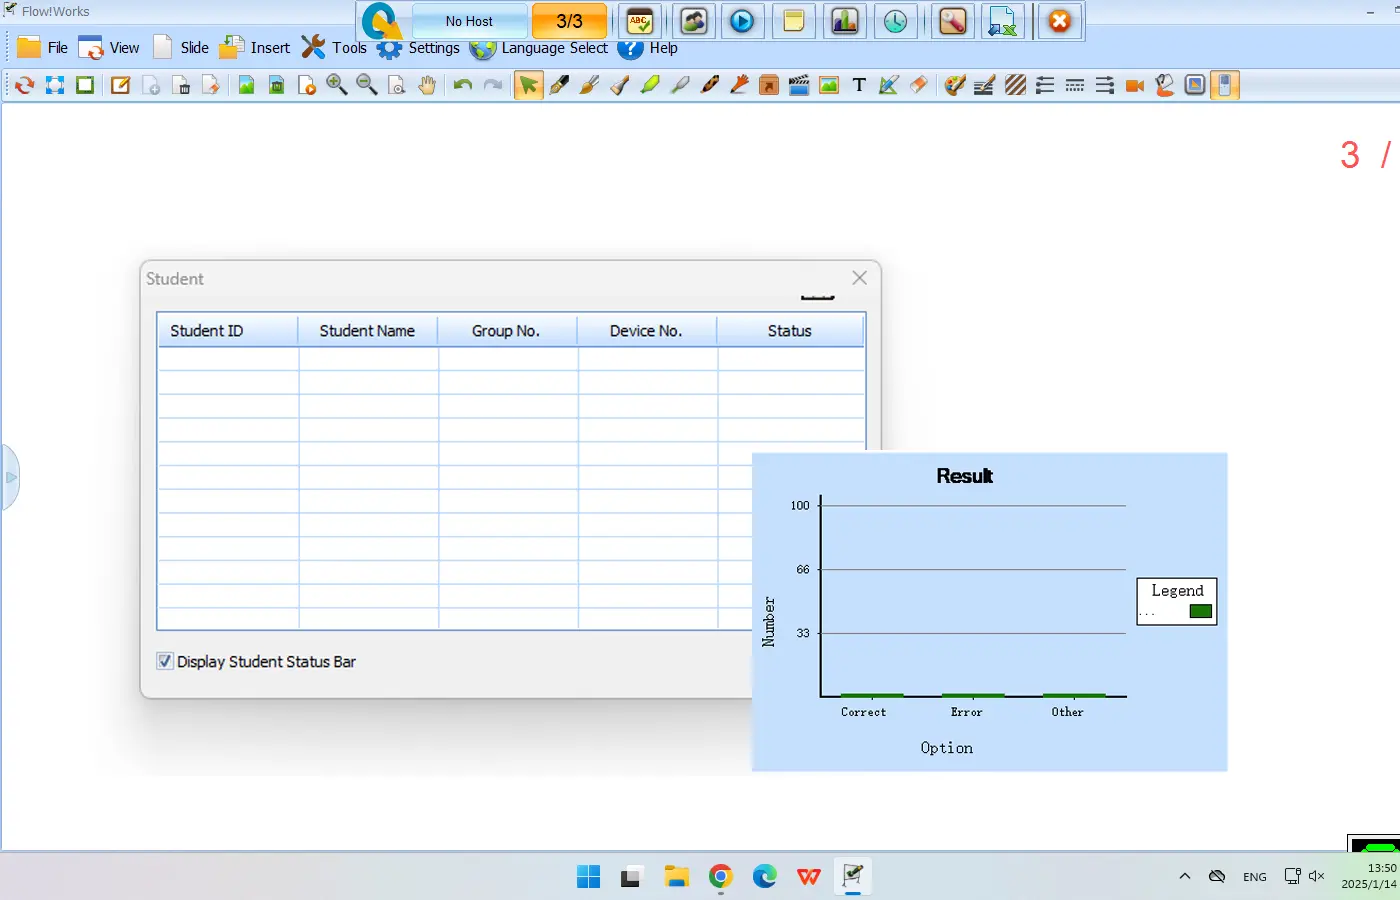
Task: Click the clear page eraser icon
Action: pyautogui.click(x=211, y=85)
